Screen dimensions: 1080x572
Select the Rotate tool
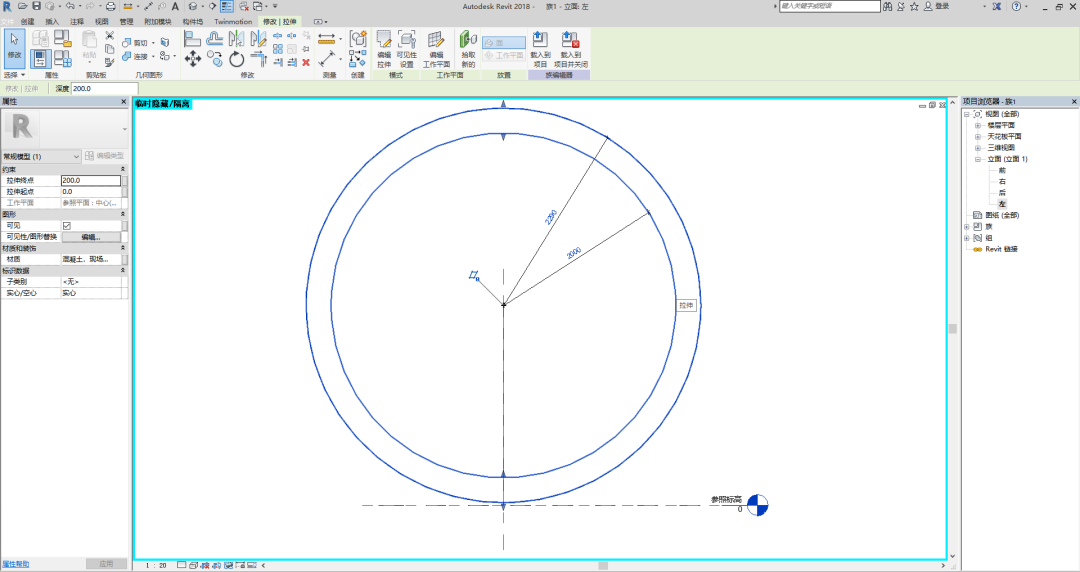click(236, 59)
